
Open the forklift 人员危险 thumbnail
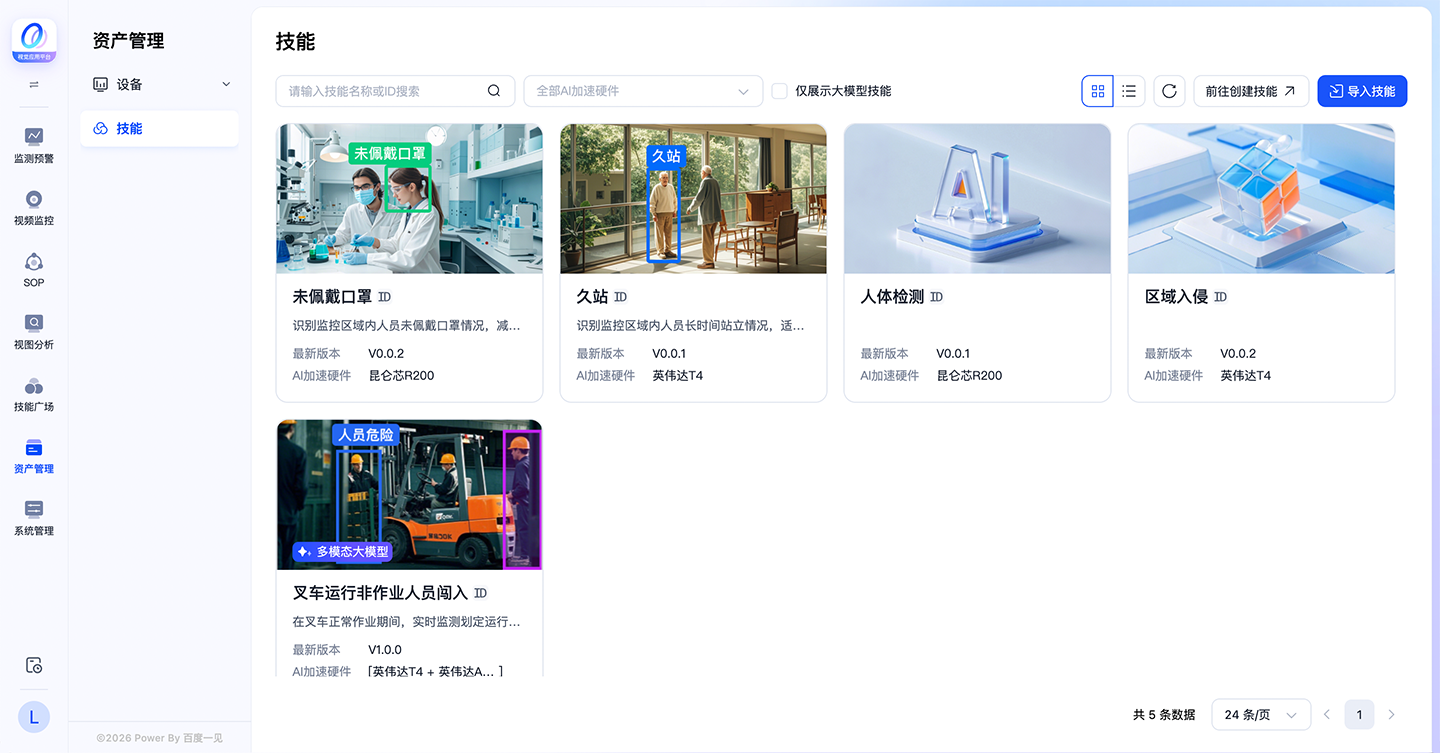(x=410, y=495)
